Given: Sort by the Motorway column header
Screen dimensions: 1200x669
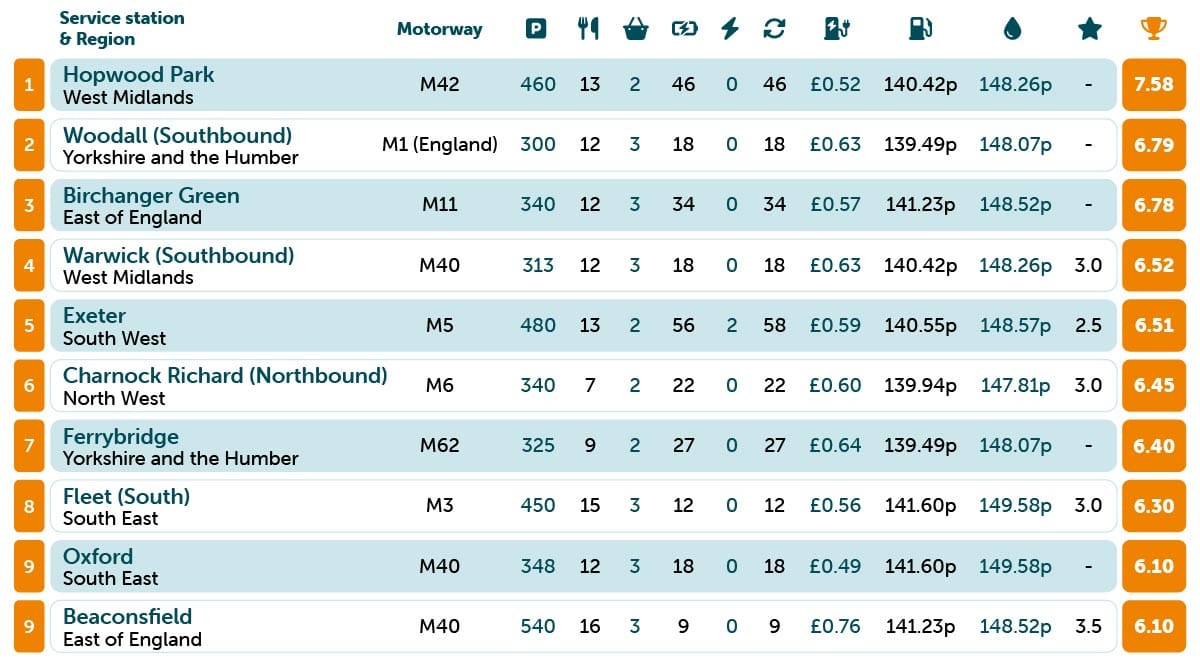Looking at the screenshot, I should pyautogui.click(x=439, y=29).
